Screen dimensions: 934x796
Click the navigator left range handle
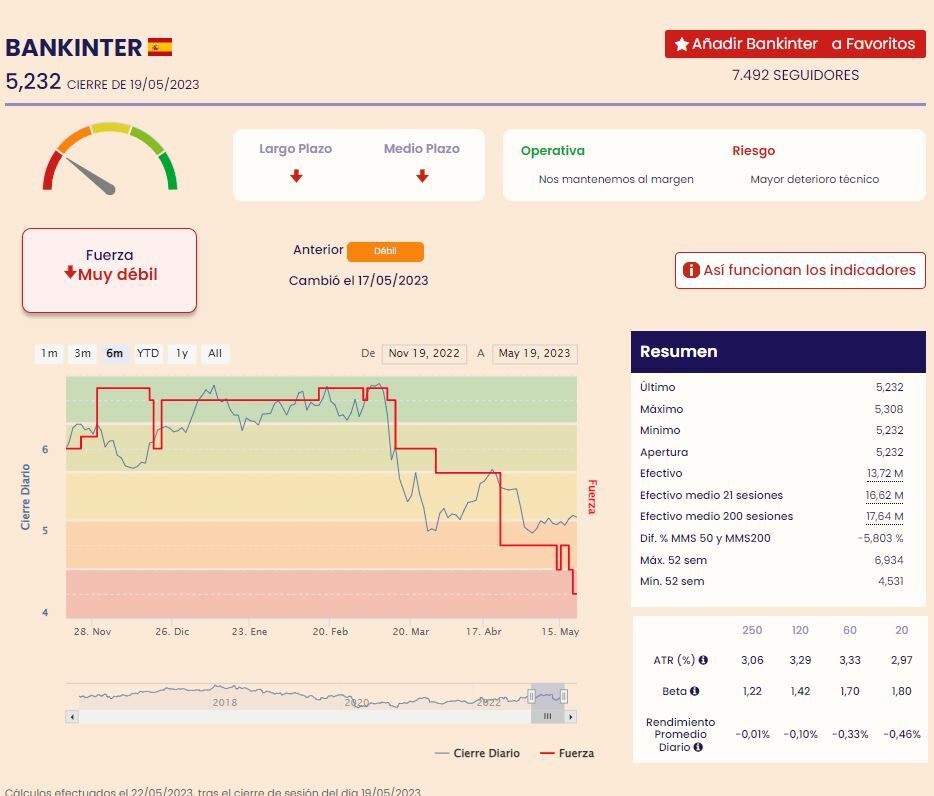pos(531,696)
